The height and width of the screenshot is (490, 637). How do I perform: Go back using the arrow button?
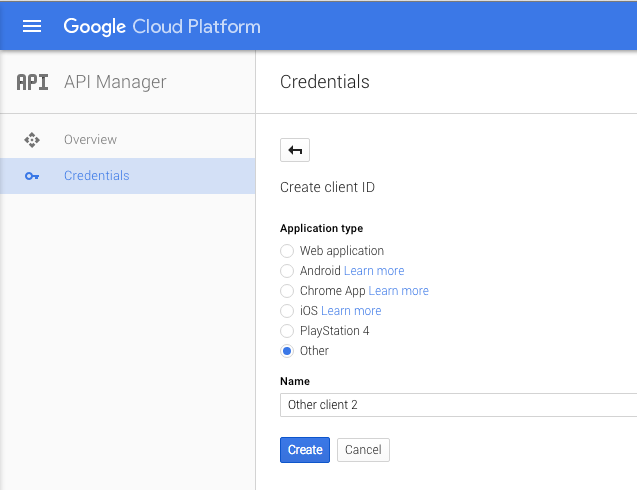pyautogui.click(x=295, y=150)
